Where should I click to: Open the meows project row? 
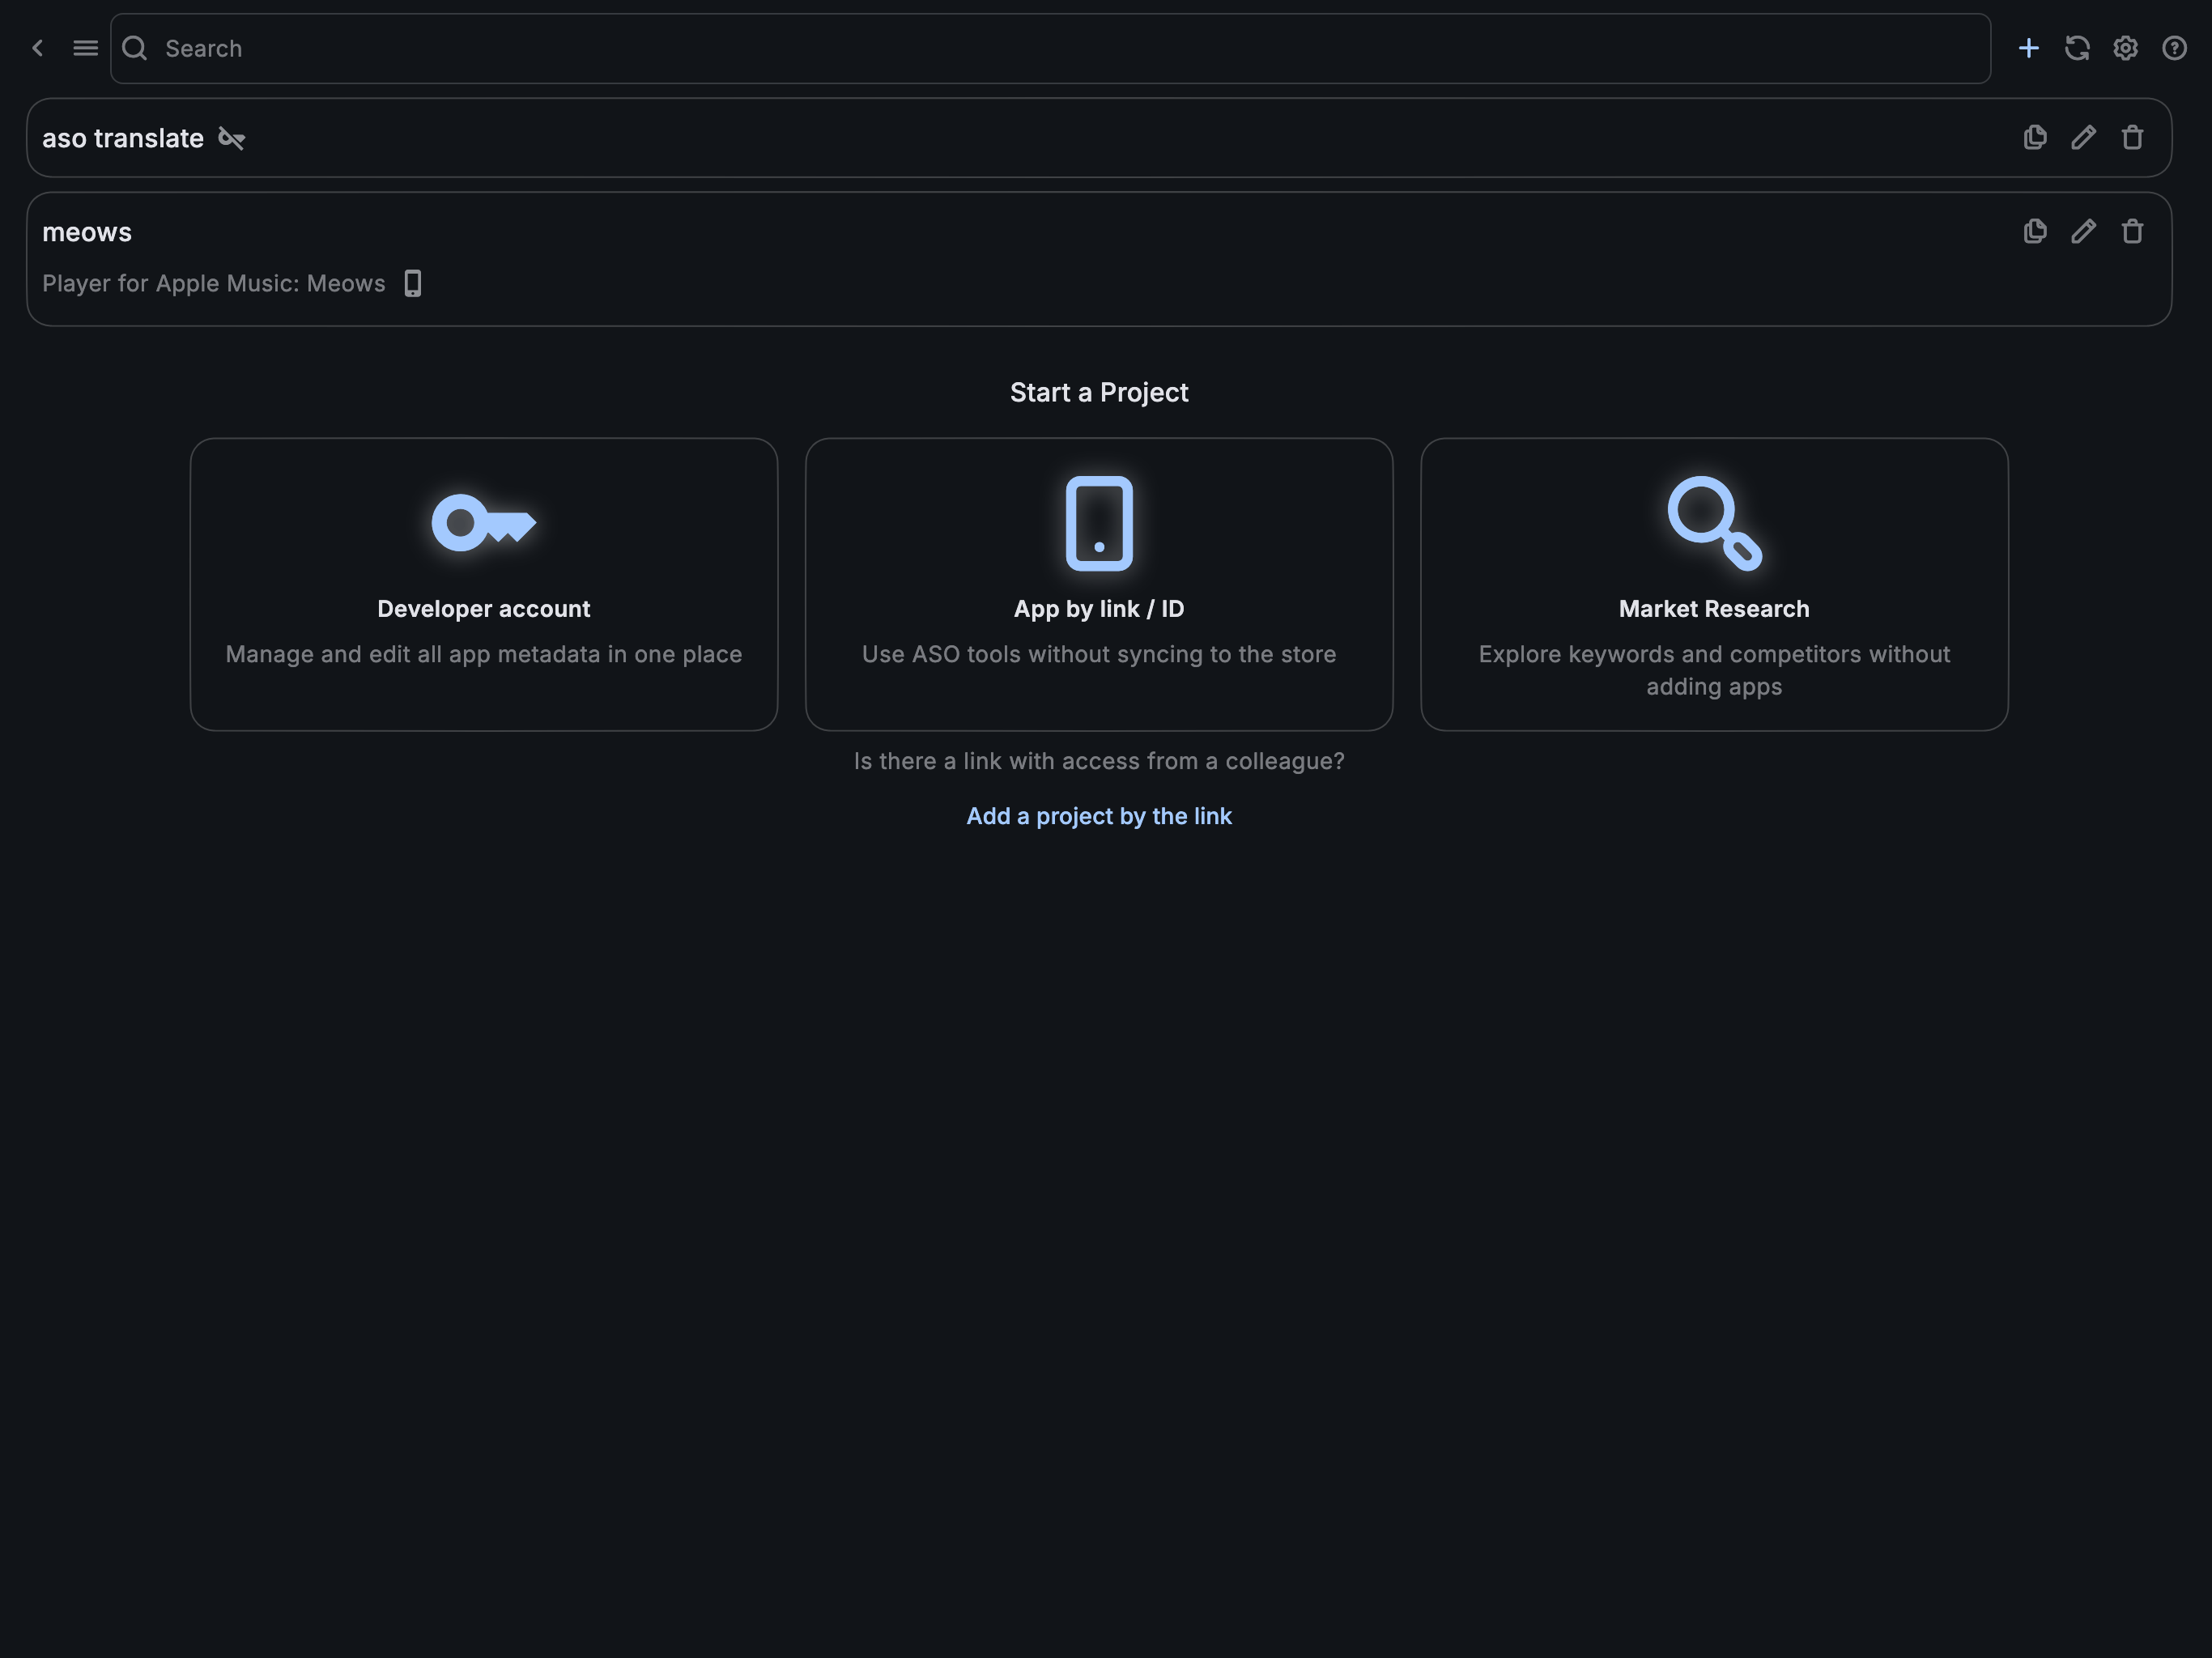[87, 232]
